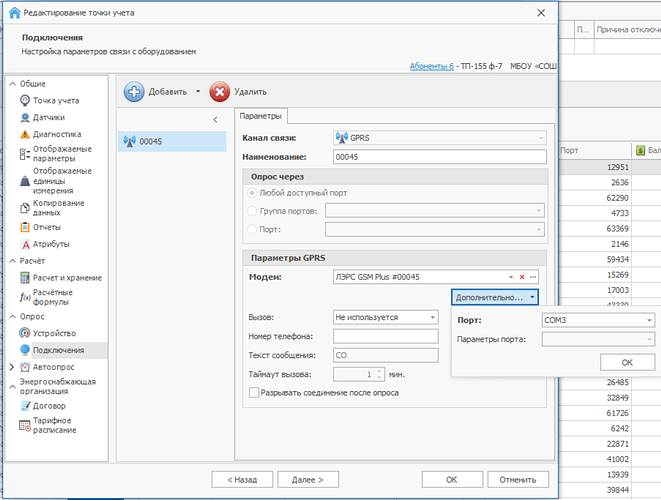Open Автоопрос sidebar item

47,367
